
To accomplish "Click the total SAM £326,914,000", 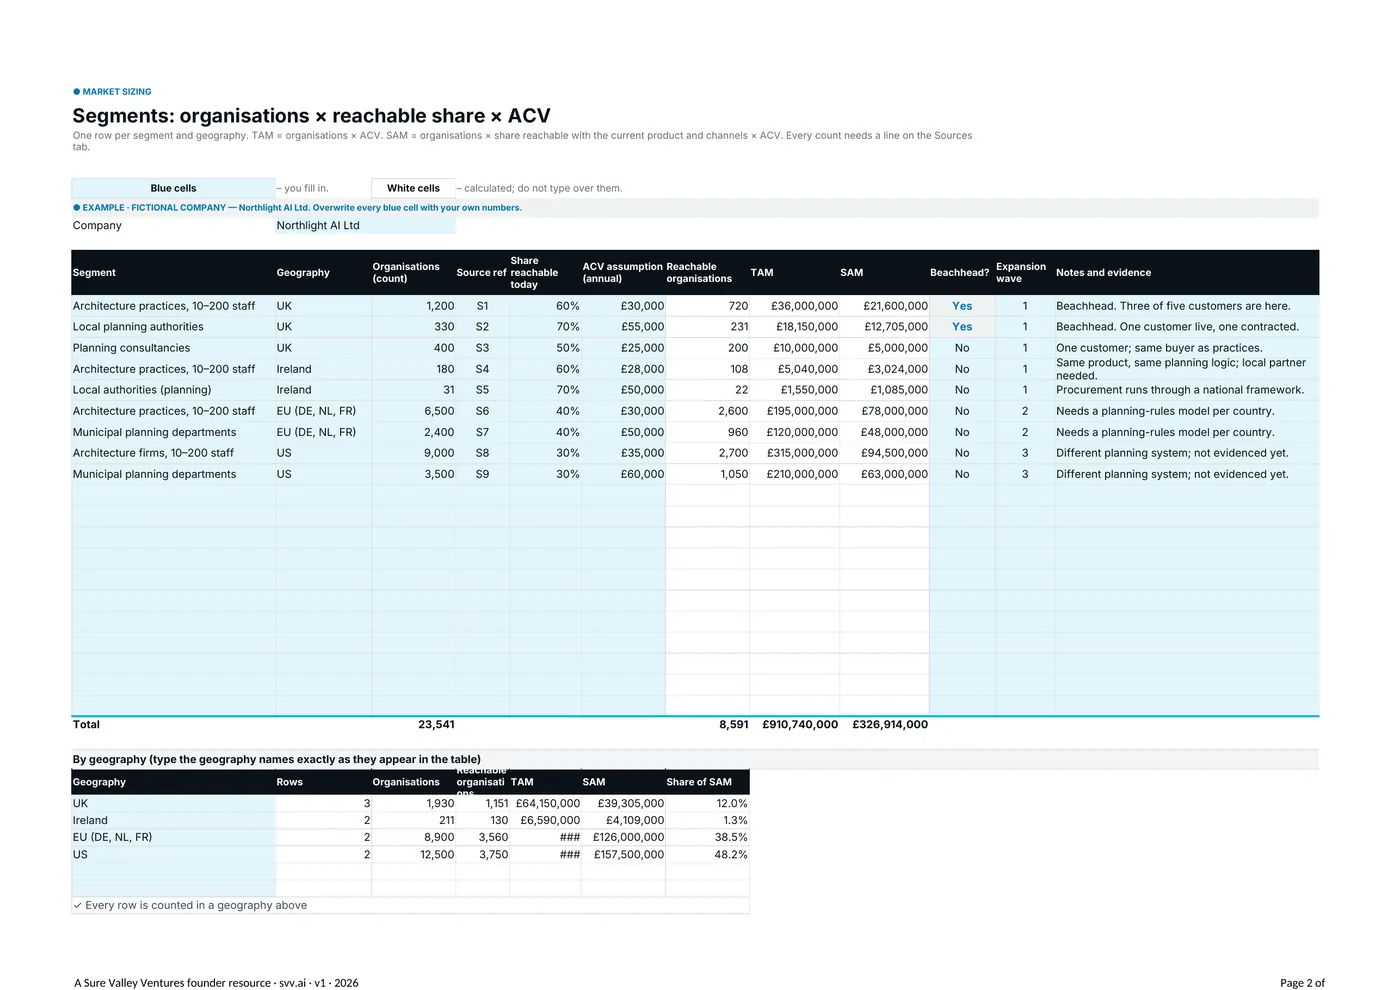I will [890, 725].
